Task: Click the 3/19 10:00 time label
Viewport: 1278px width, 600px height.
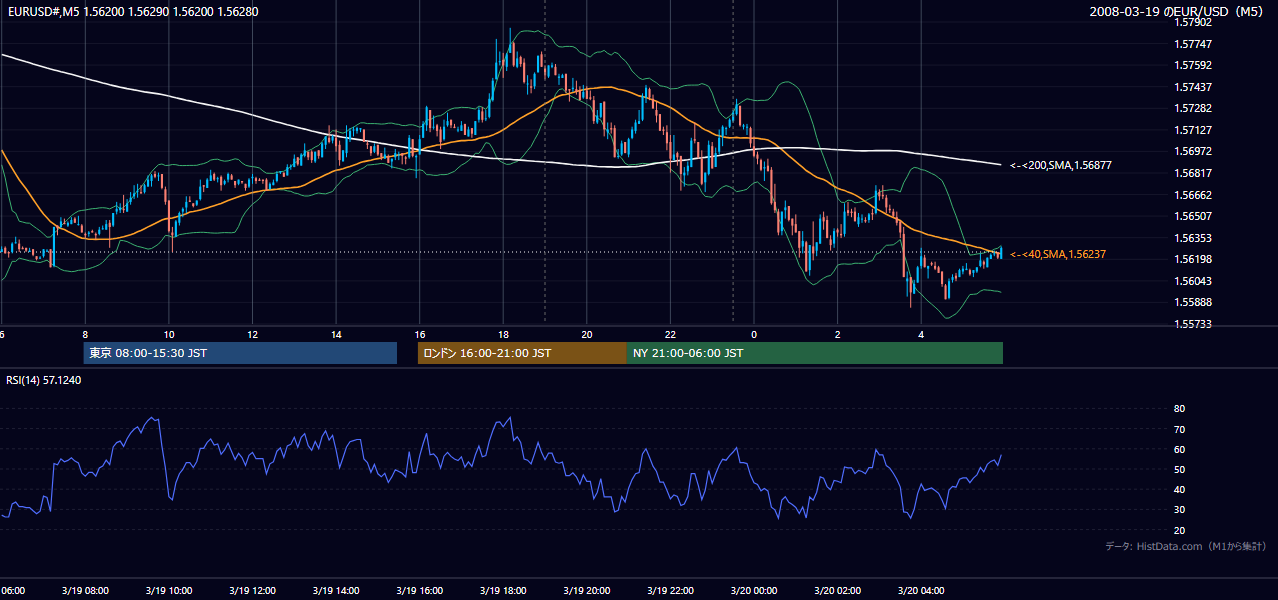Action: click(x=168, y=590)
